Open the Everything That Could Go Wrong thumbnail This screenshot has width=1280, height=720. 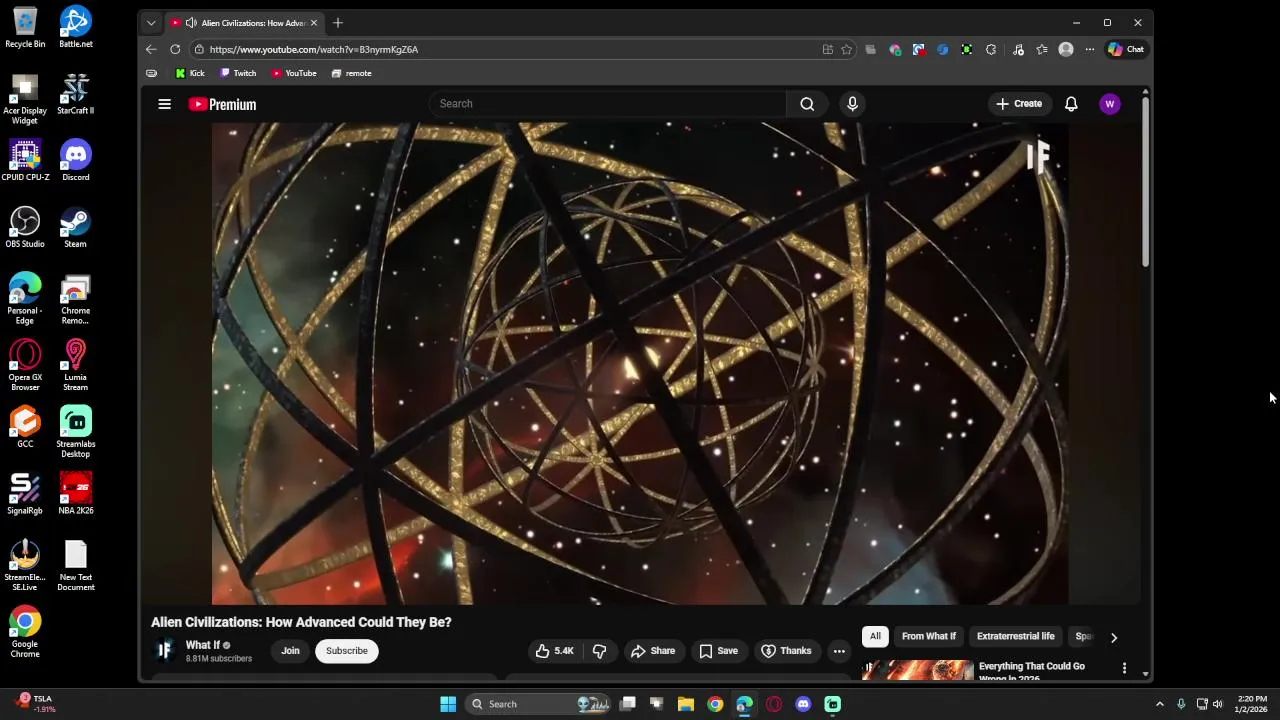pyautogui.click(x=918, y=670)
